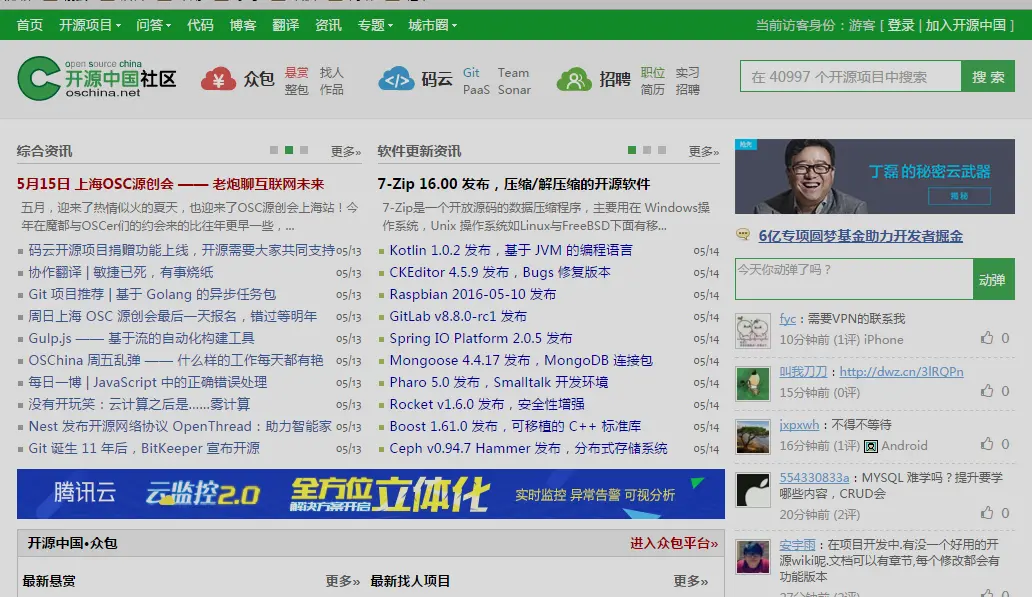The width and height of the screenshot is (1032, 597).
Task: Click the 丁磊的秘密云武器 banner
Action: pyautogui.click(x=875, y=176)
